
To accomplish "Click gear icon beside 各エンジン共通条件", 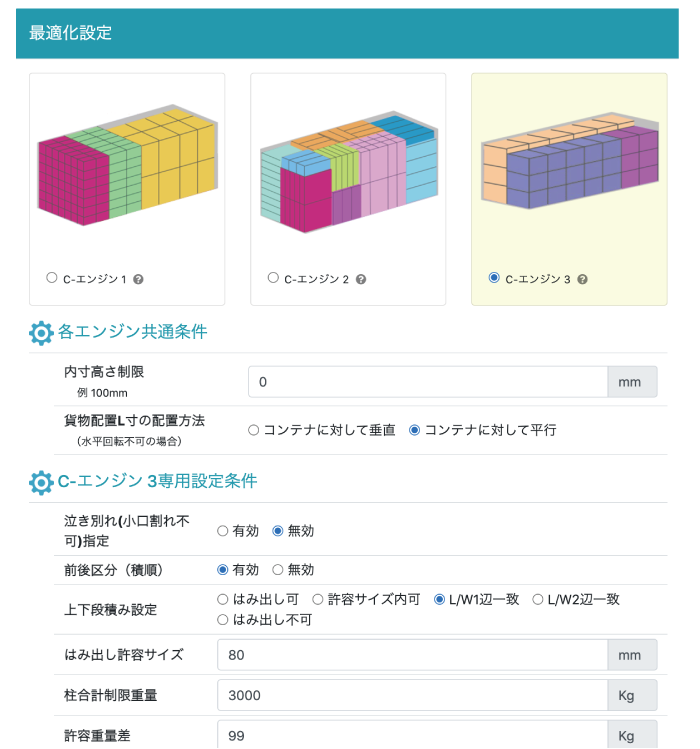I will (x=41, y=333).
